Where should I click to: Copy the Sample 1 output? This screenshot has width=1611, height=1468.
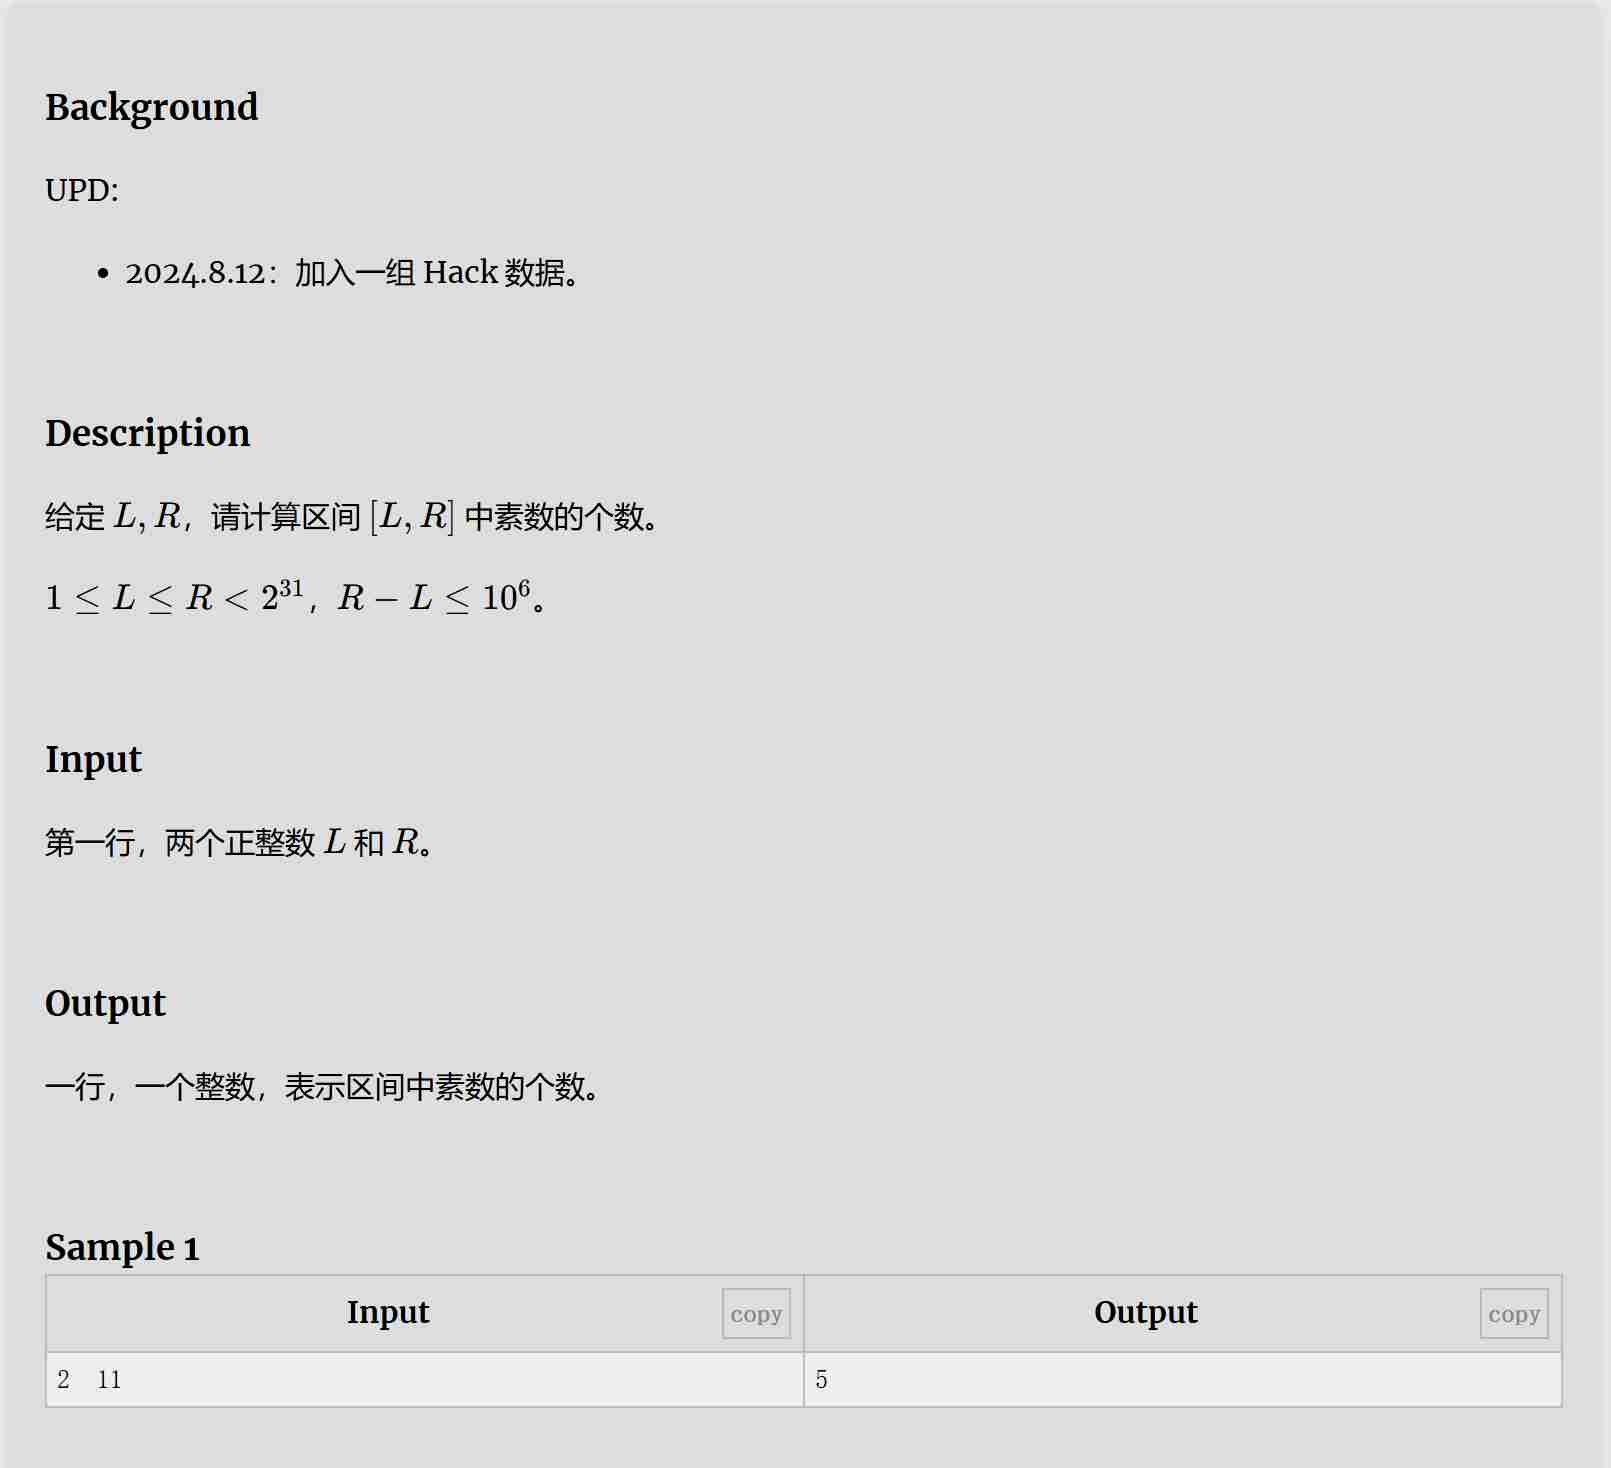point(1514,1313)
